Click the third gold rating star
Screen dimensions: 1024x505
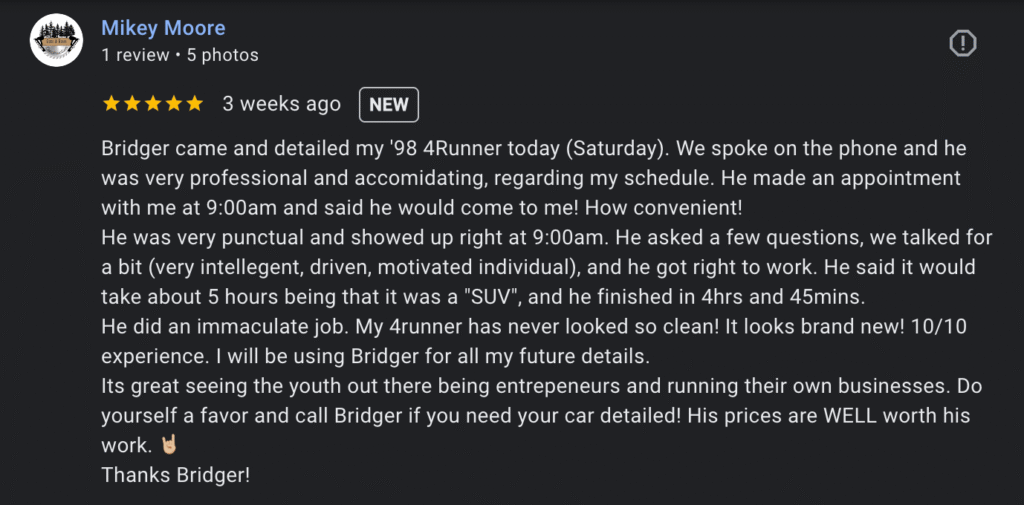click(x=153, y=104)
